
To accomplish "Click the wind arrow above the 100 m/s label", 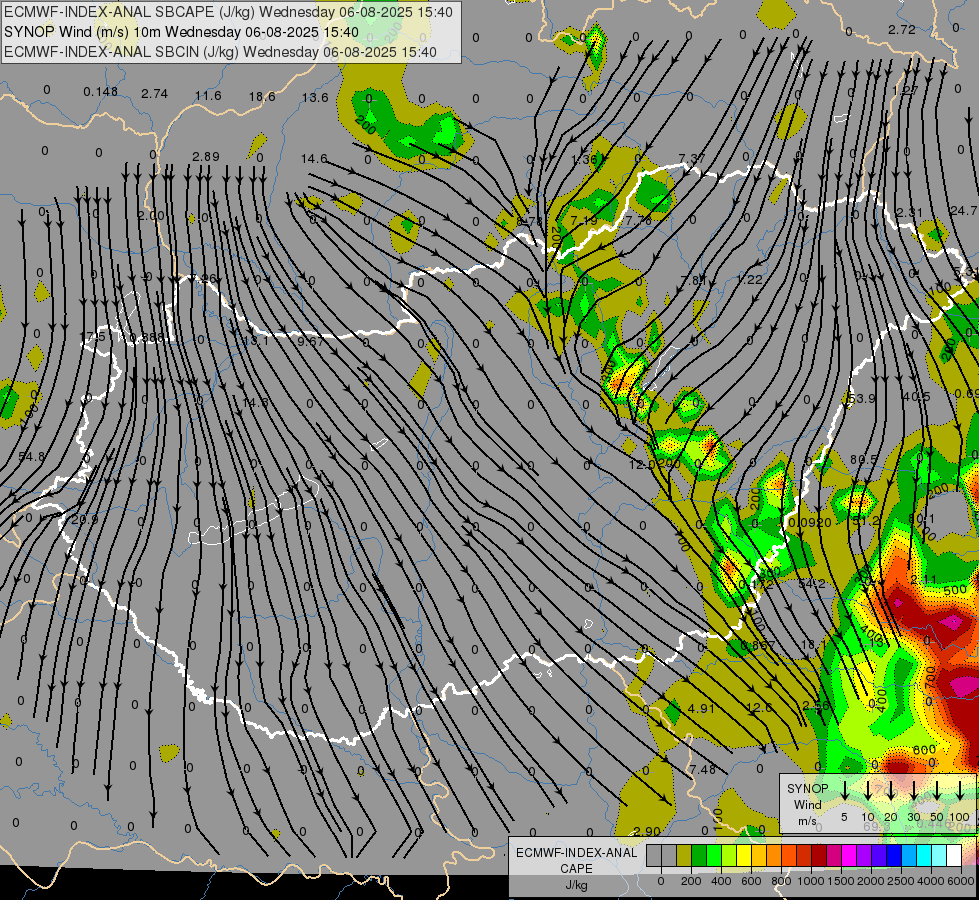I will (960, 789).
